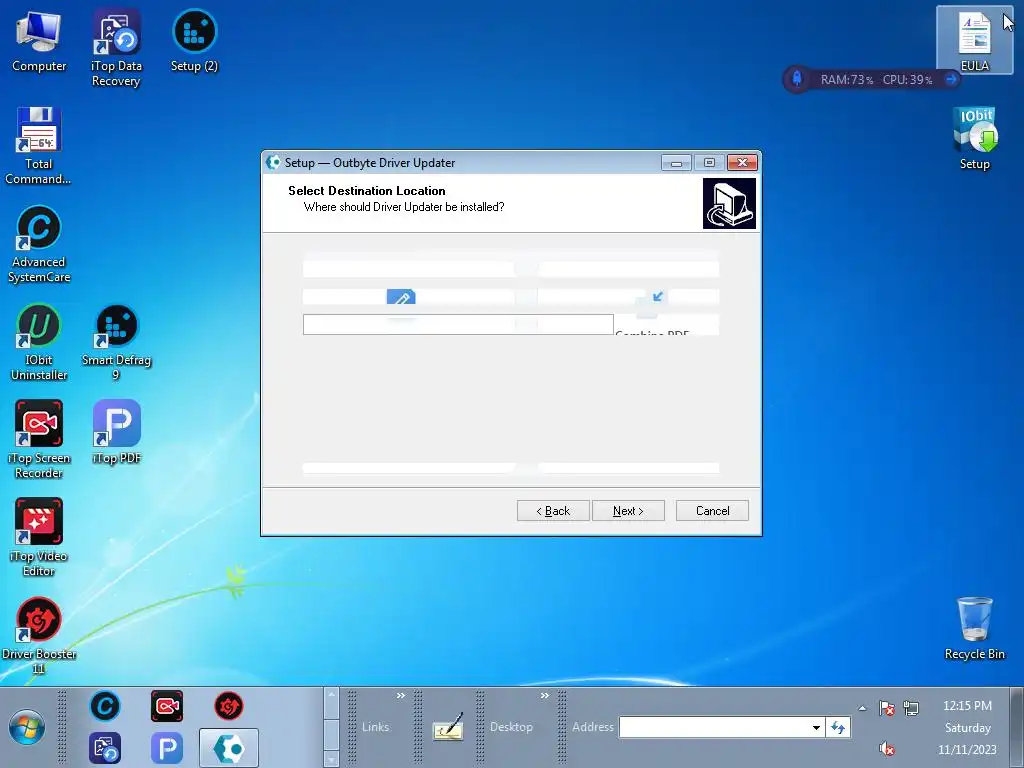Click the Links toolbar label
This screenshot has height=768, width=1024.
click(376, 727)
